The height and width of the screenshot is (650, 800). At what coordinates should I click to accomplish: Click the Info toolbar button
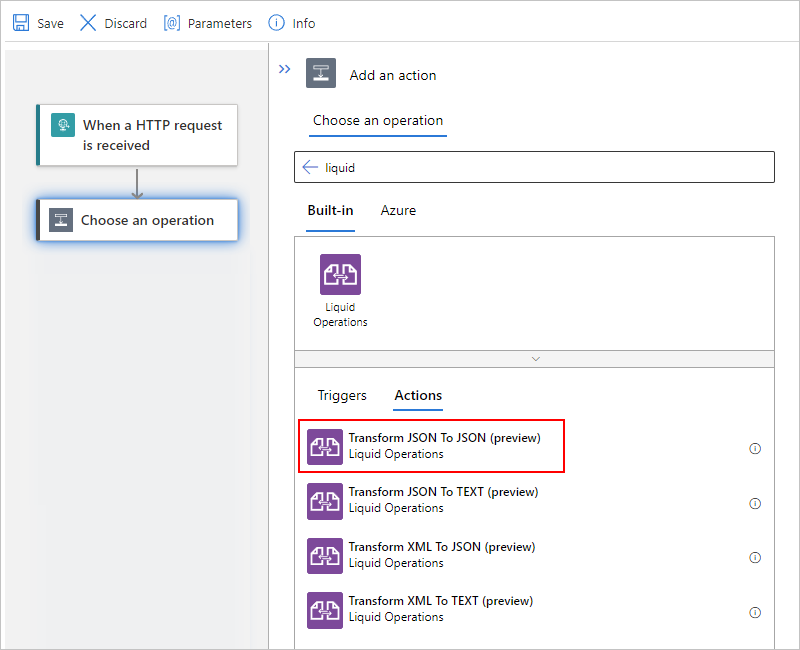tap(292, 23)
